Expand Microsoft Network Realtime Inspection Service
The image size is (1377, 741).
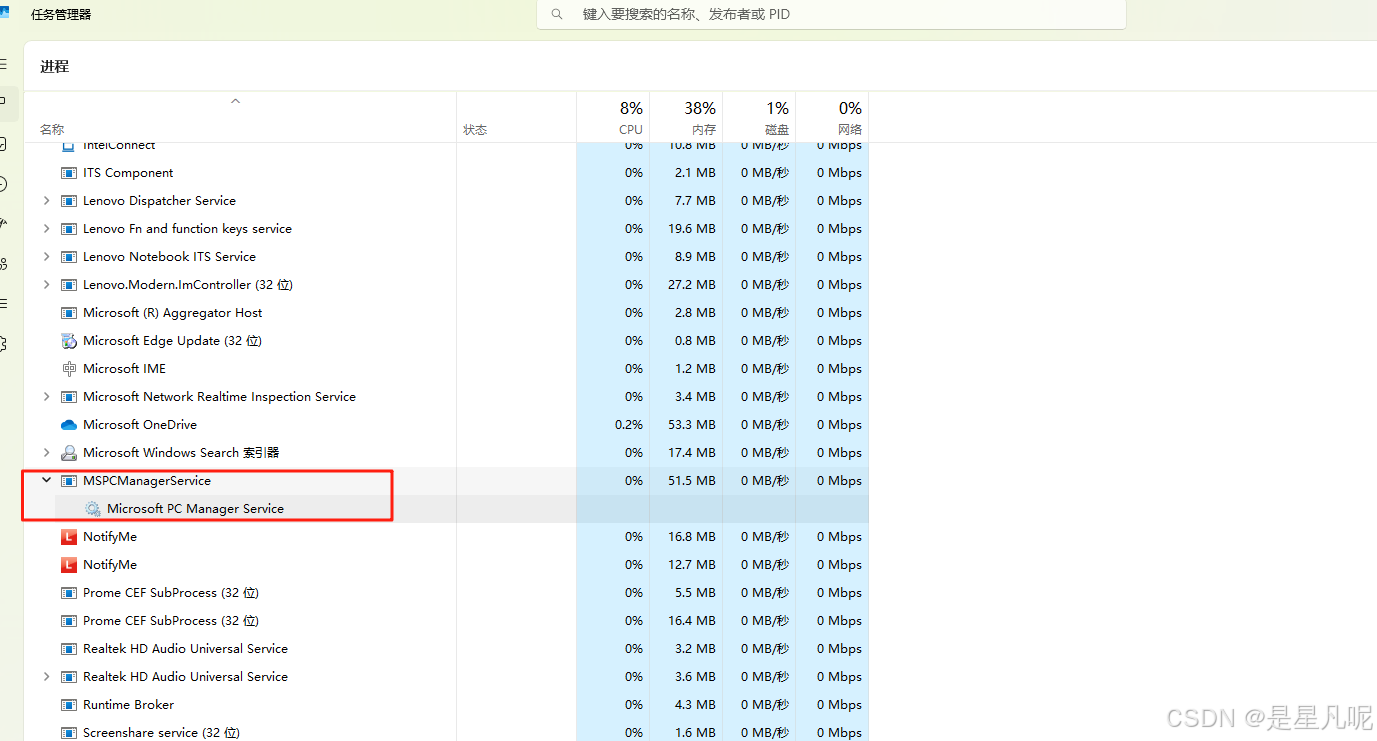[x=46, y=397]
